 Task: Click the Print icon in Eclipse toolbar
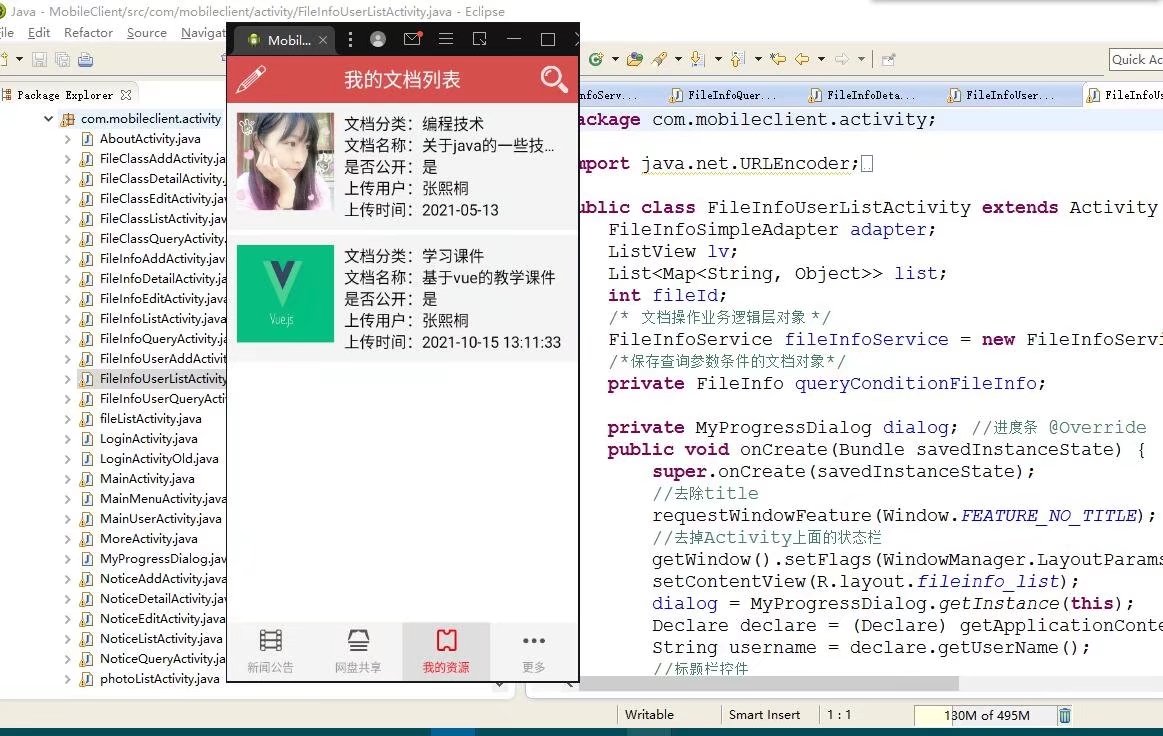[85, 59]
